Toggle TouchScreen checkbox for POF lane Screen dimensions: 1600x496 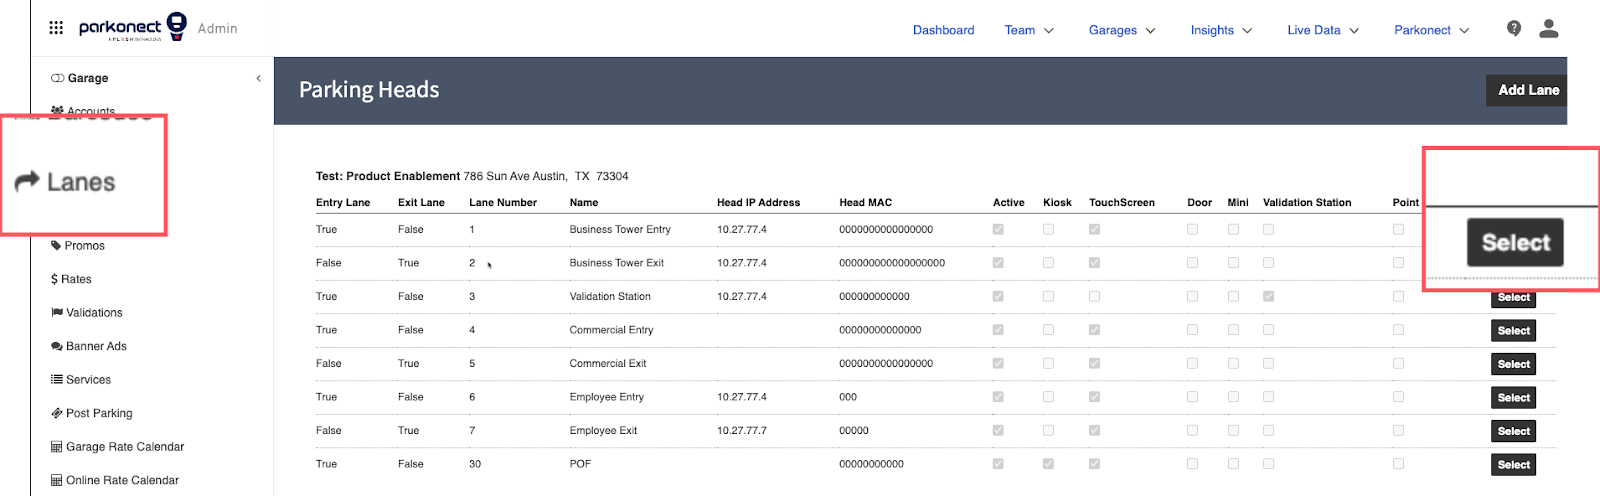pyautogui.click(x=1094, y=464)
